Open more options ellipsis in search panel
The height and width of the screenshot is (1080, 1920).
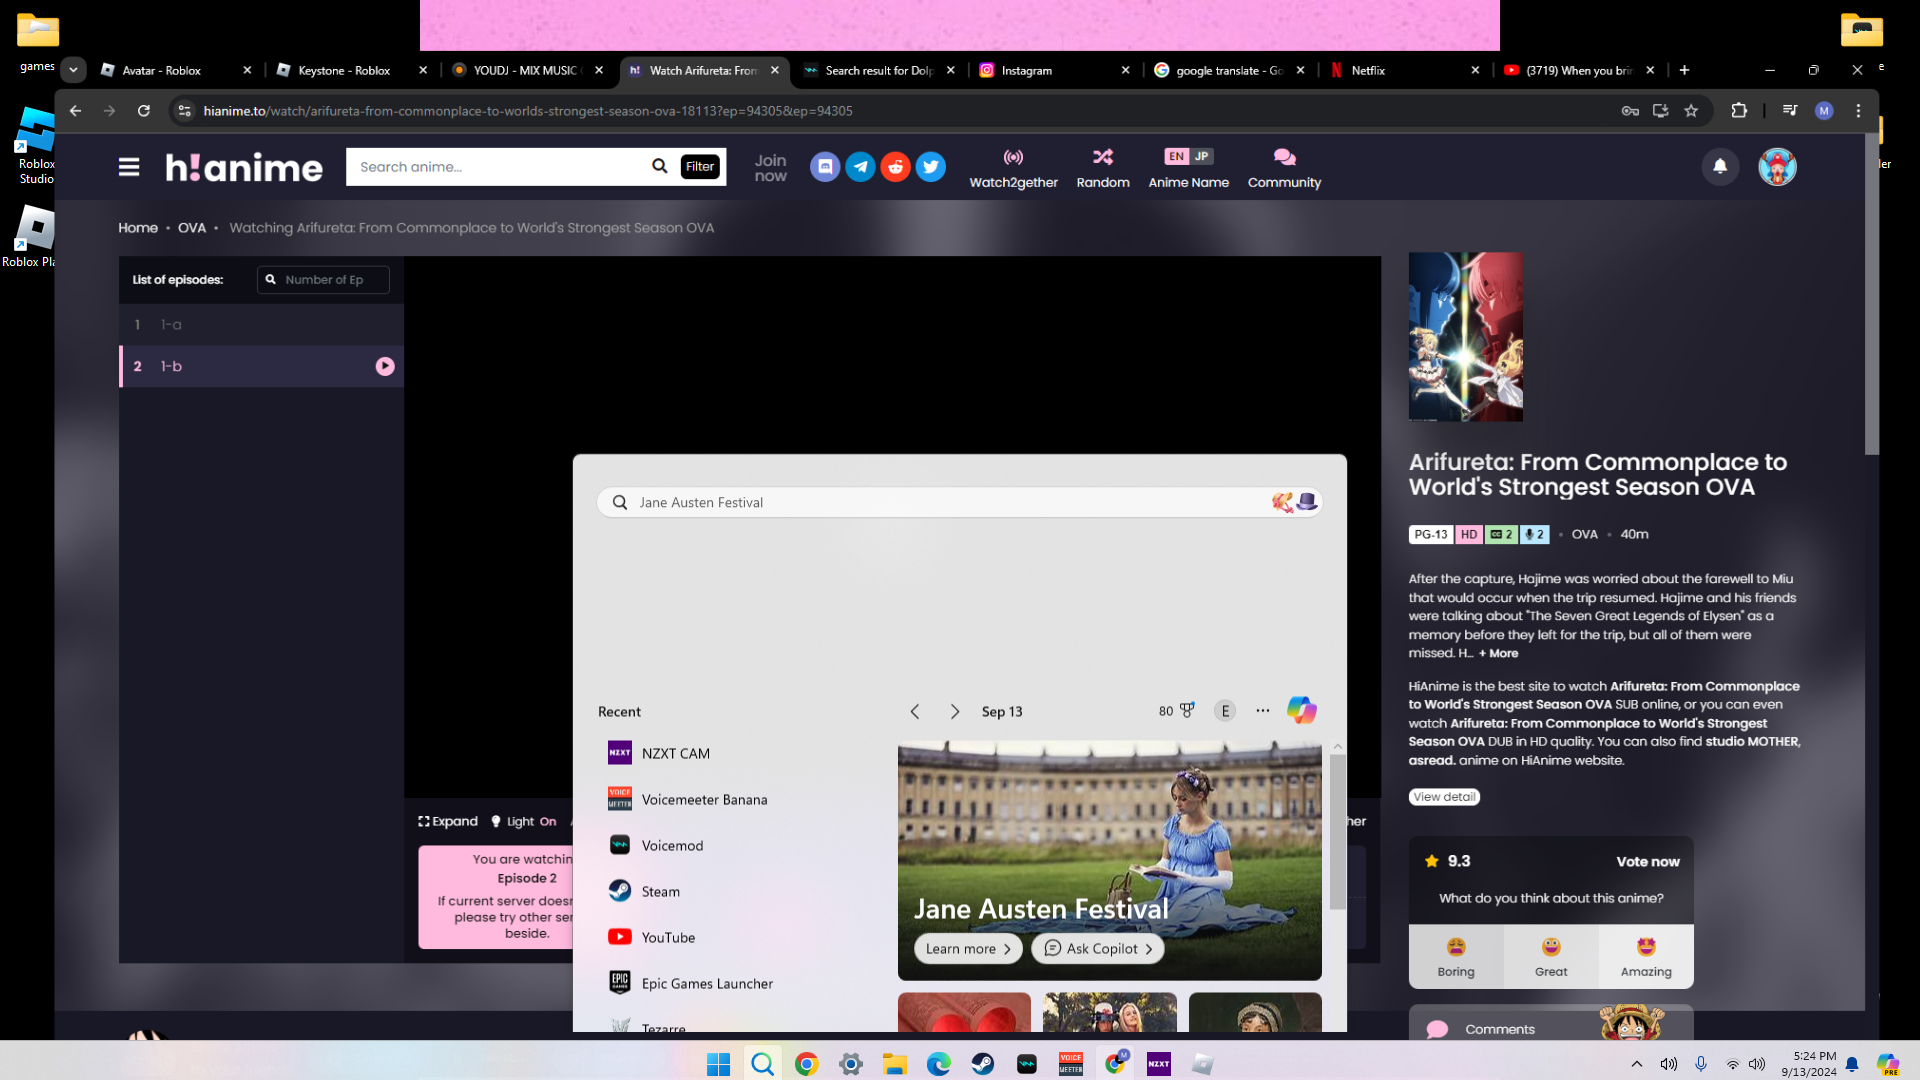[1263, 711]
